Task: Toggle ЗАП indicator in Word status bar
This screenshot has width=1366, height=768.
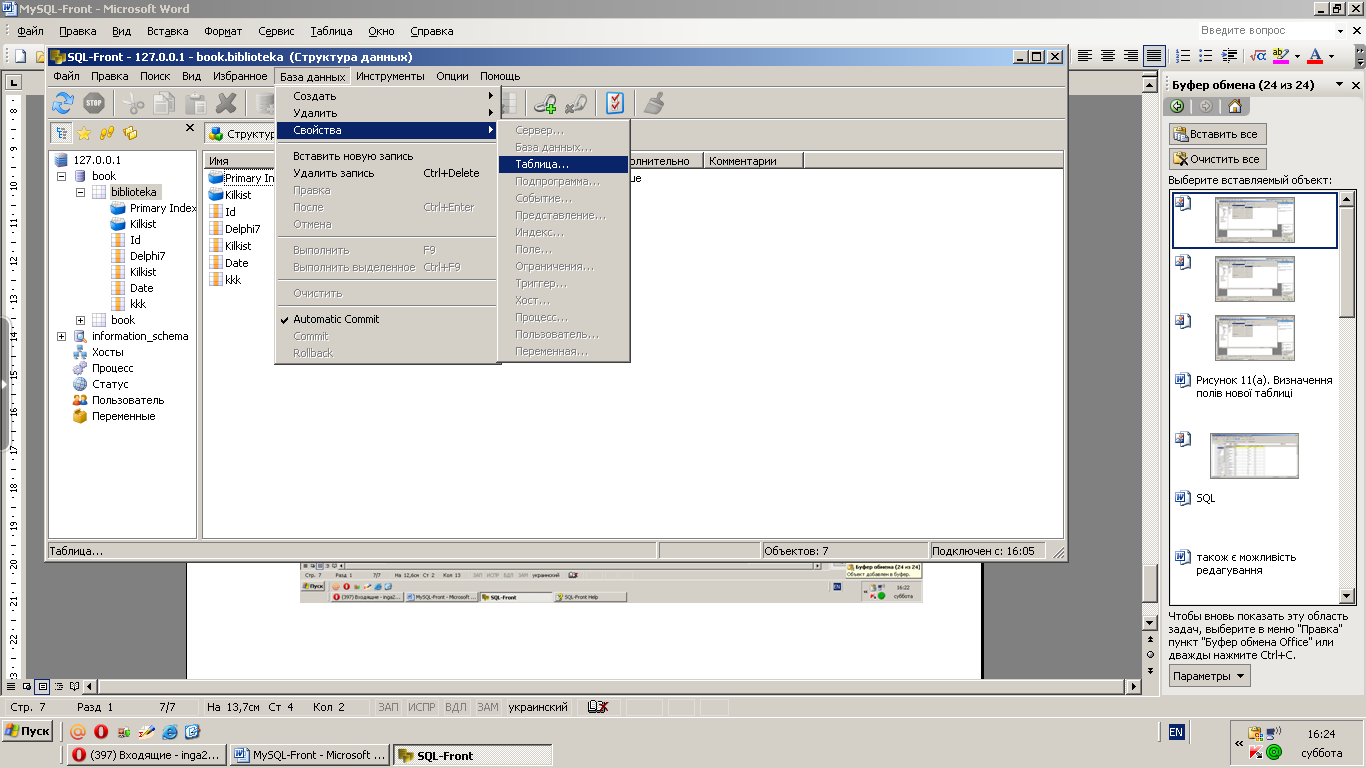Action: (x=388, y=707)
